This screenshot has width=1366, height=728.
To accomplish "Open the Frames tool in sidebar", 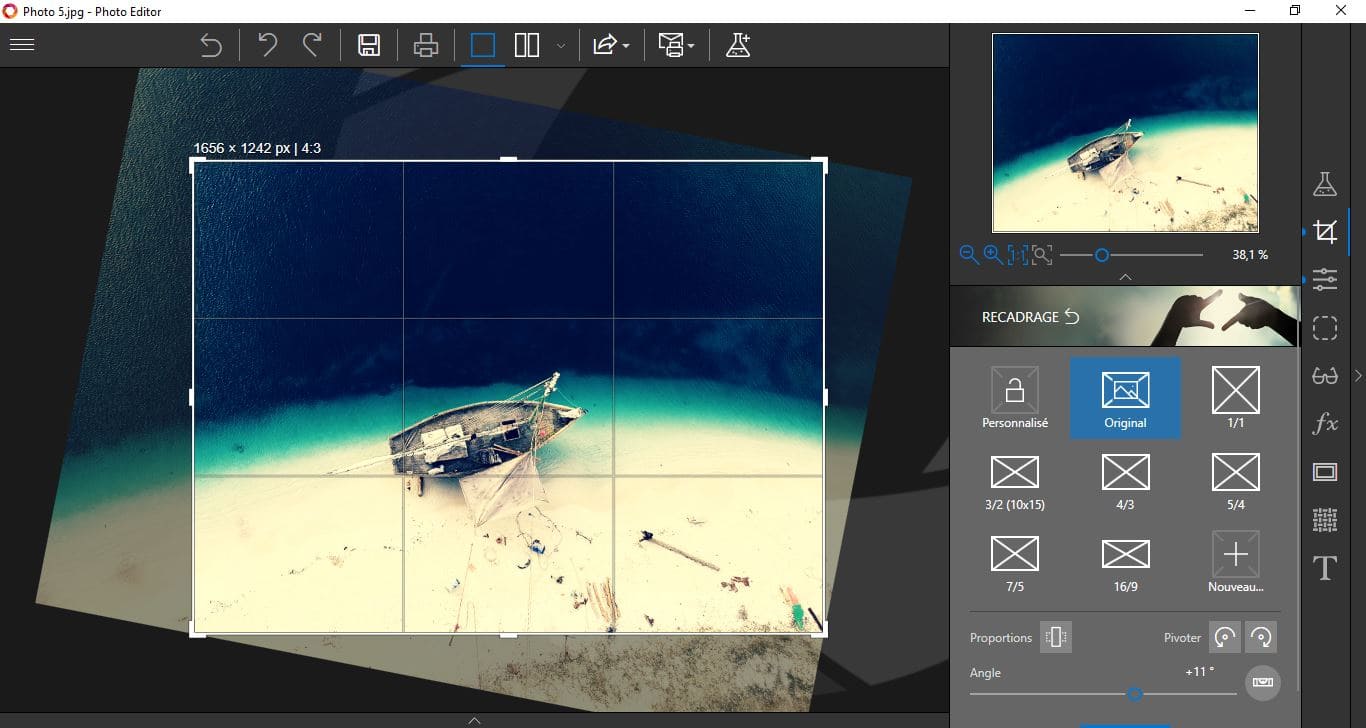I will pos(1325,472).
